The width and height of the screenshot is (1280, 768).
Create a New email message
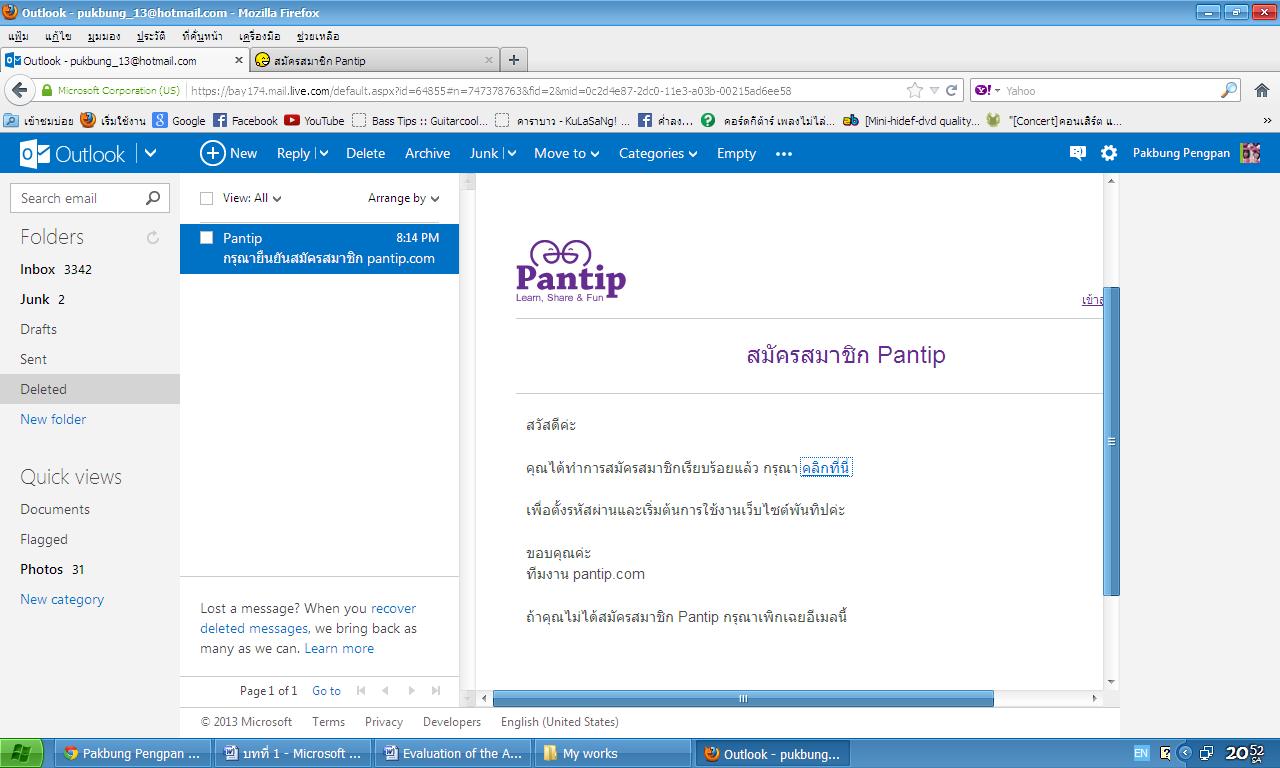click(x=229, y=153)
